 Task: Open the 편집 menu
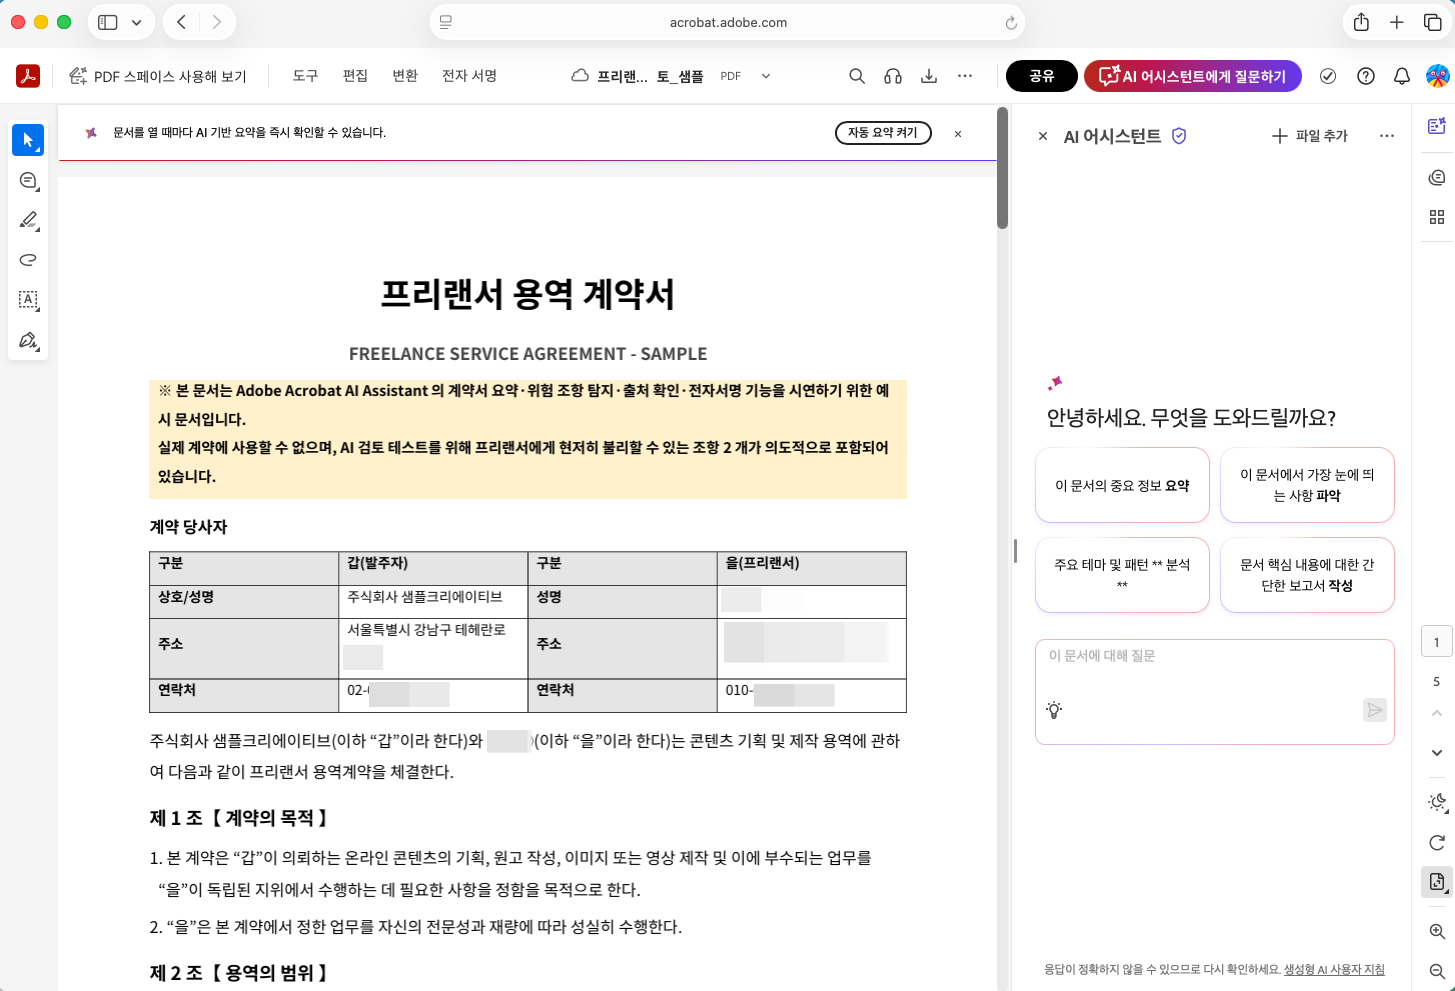pyautogui.click(x=355, y=76)
